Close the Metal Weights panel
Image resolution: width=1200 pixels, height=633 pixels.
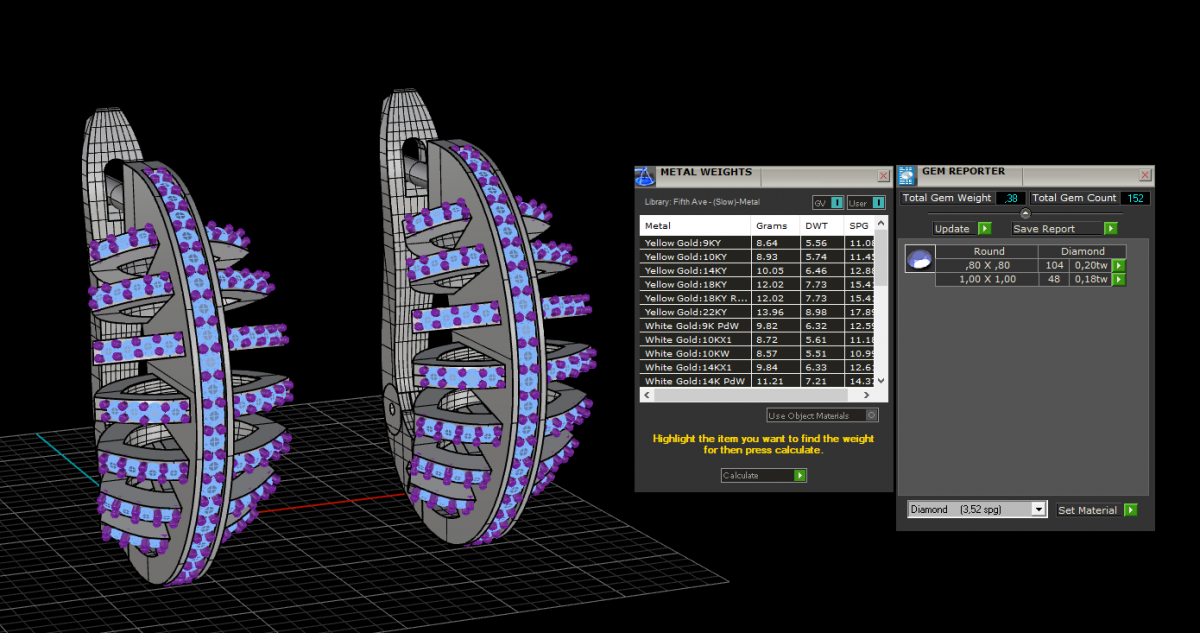883,176
